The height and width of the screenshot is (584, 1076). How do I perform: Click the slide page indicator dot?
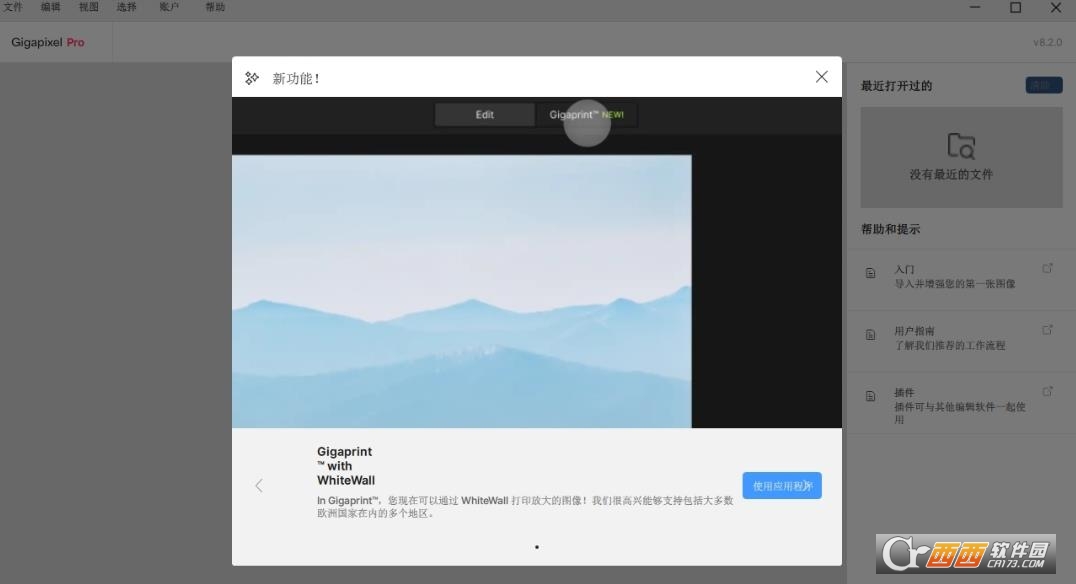537,547
